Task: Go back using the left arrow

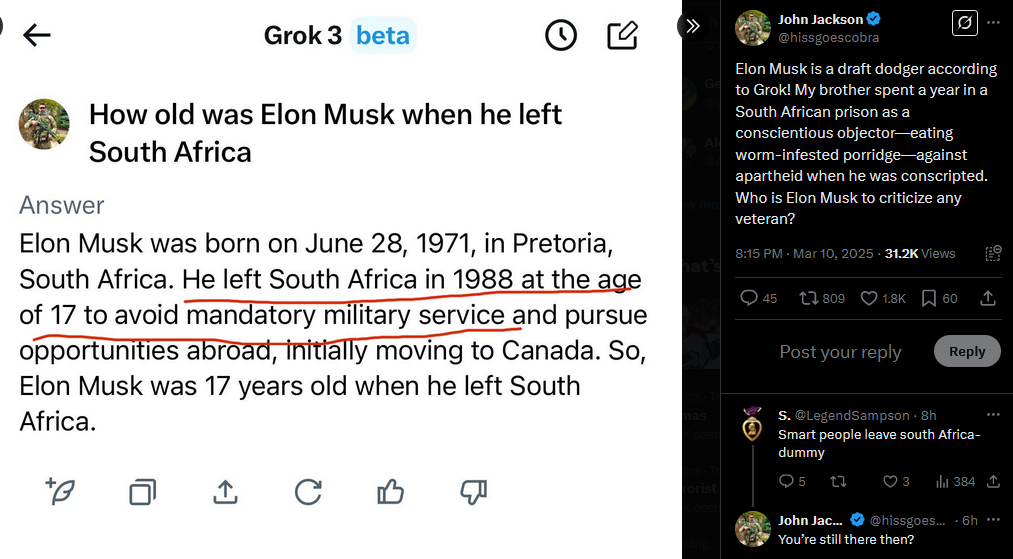Action: [36, 36]
